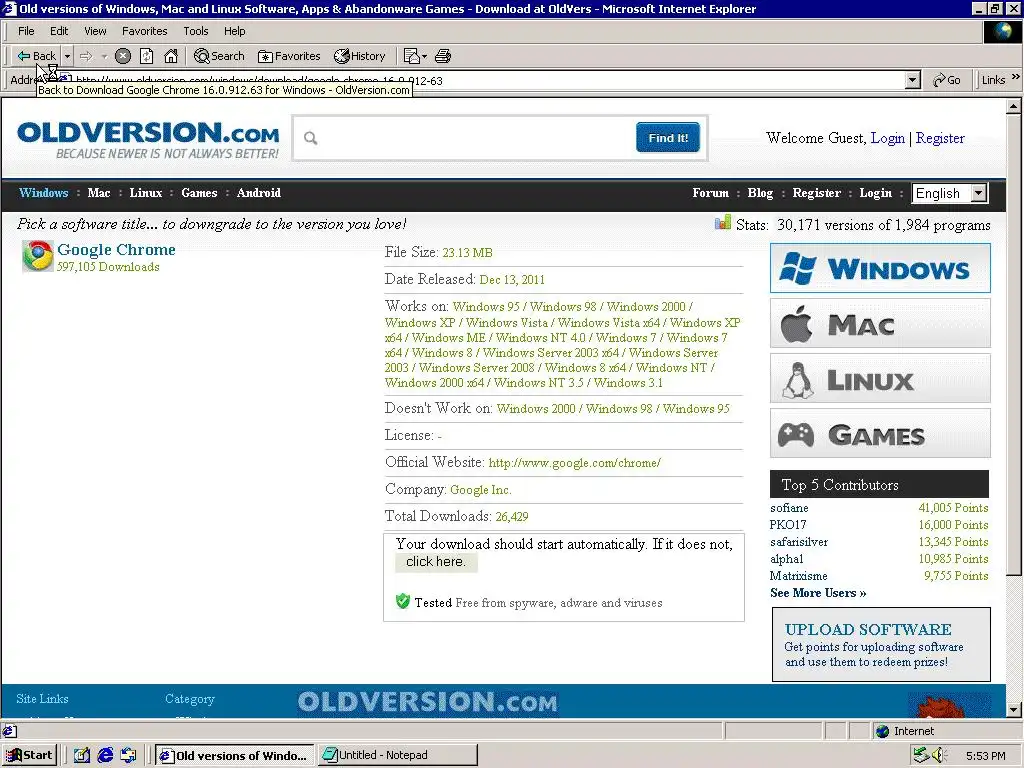
Task: Click the green Tested shield icon
Action: 403,601
